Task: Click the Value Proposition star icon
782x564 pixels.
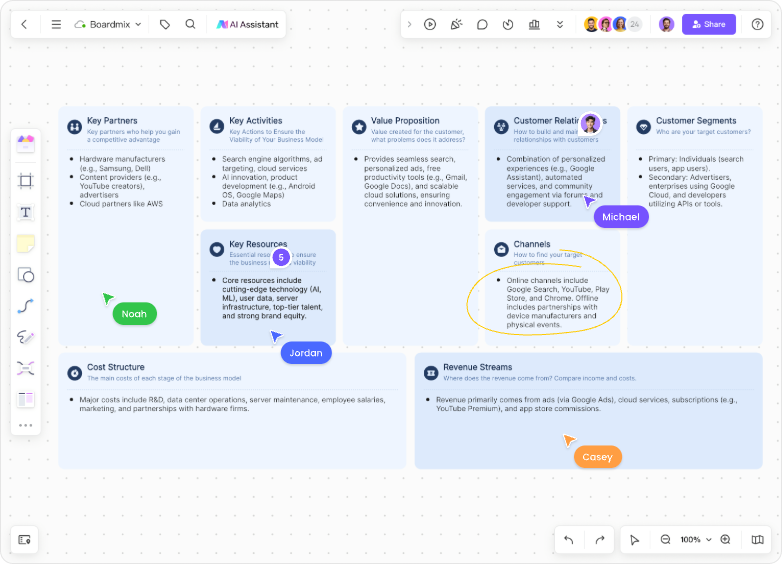Action: [x=359, y=127]
